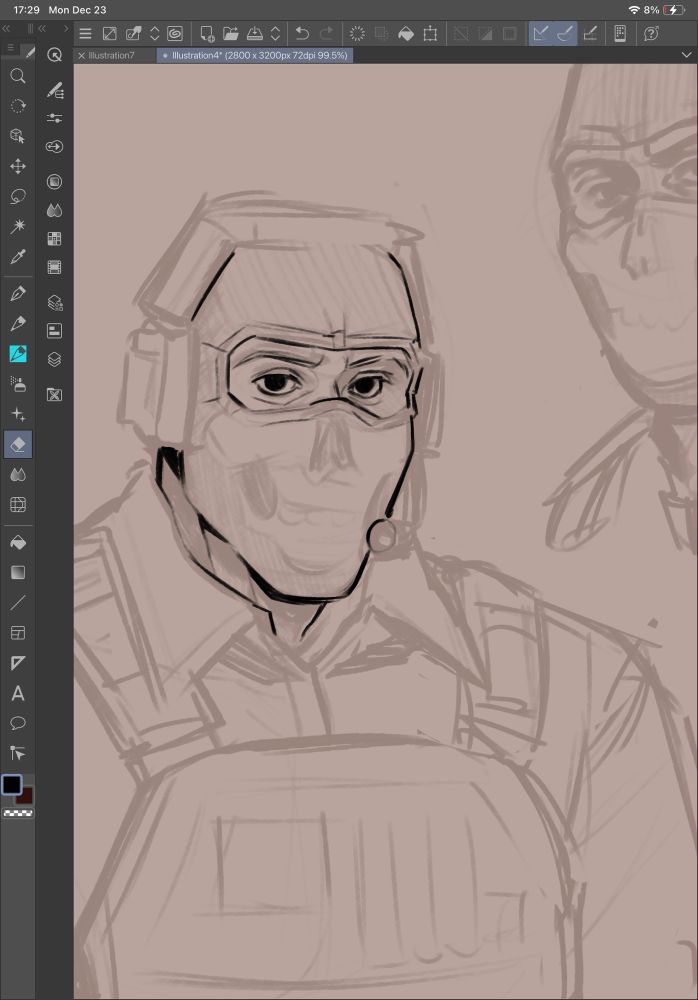
Task: Select the Auto select magic wand tool
Action: point(18,226)
